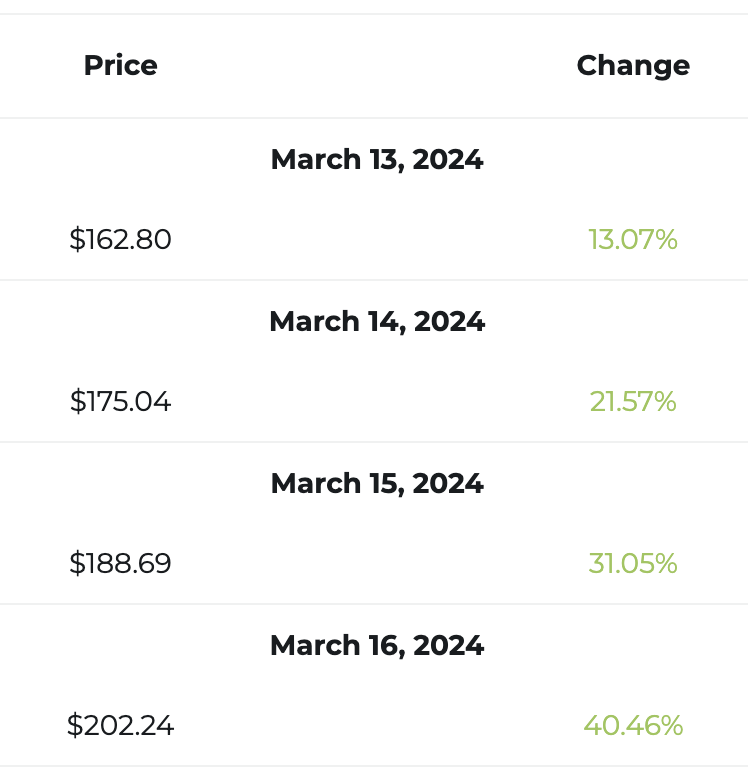
Task: Select the March 16, 2024 date heading
Action: (x=377, y=646)
